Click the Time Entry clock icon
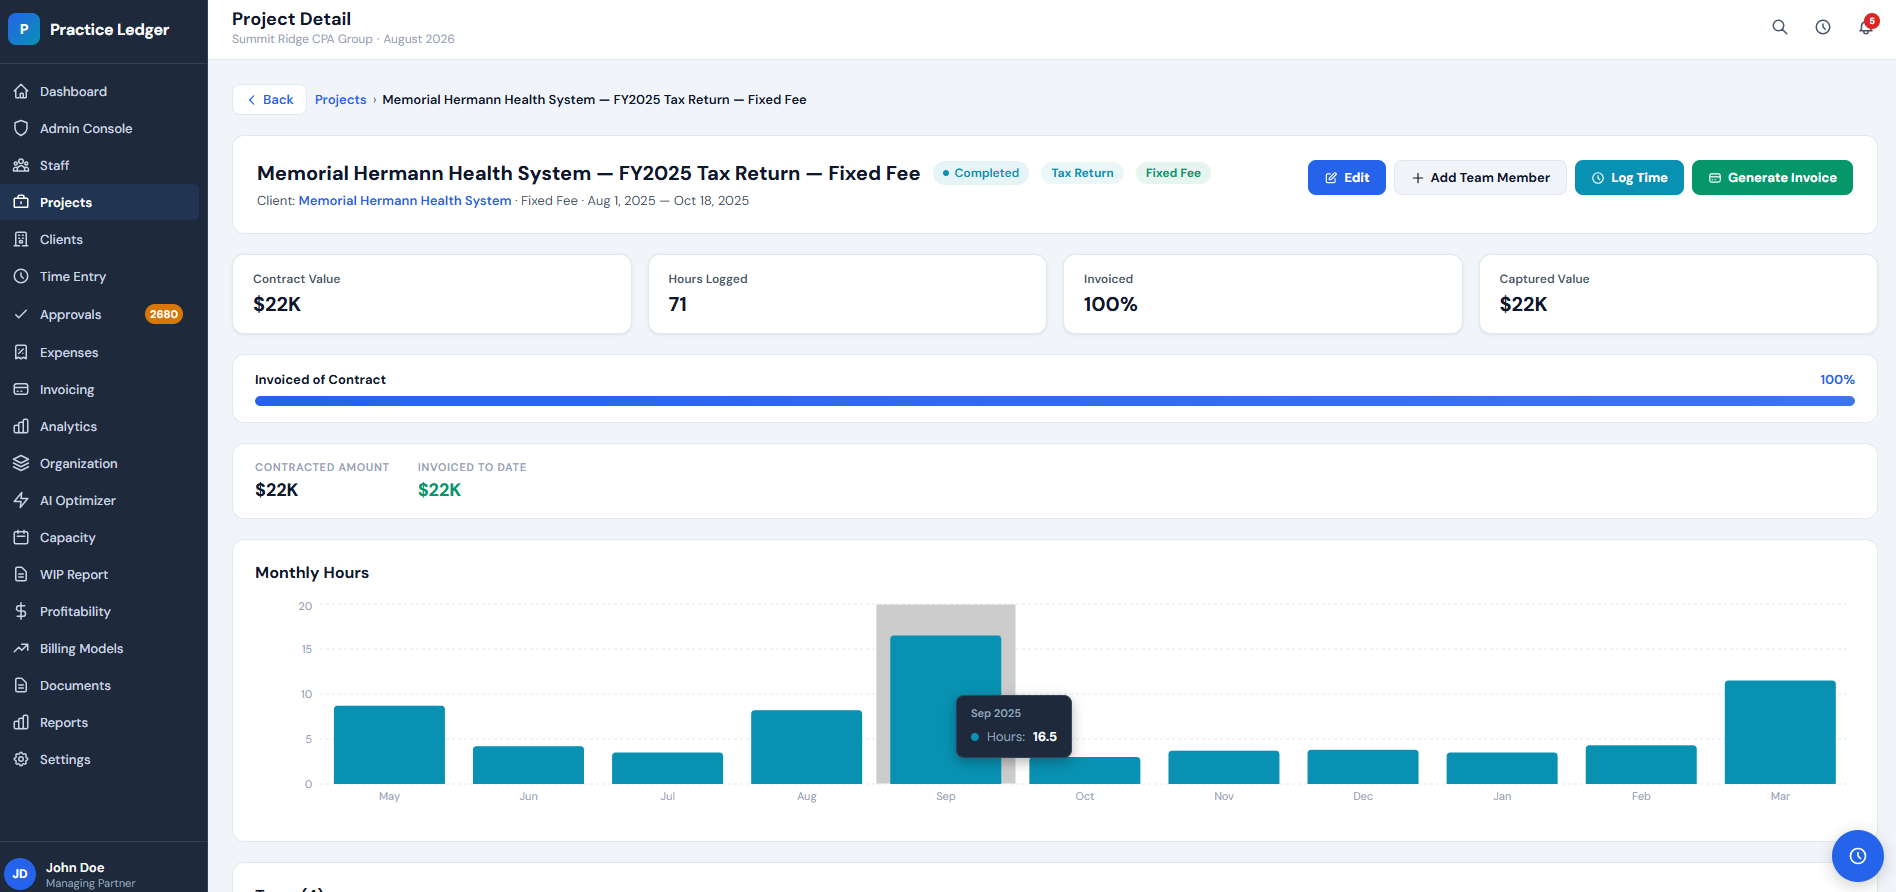Viewport: 1896px width, 892px height. (x=21, y=276)
